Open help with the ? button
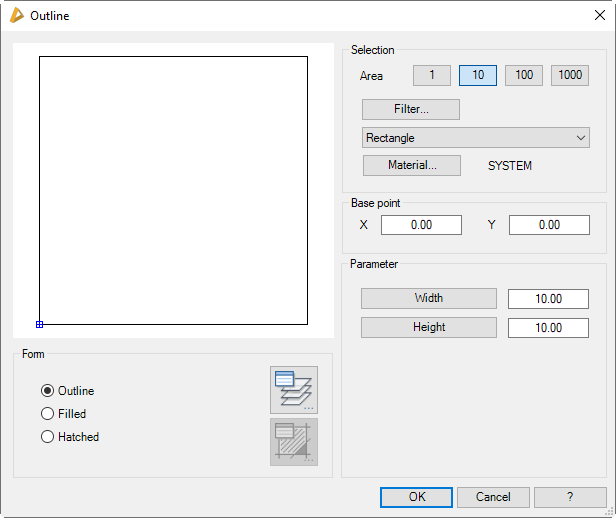The image size is (616, 518). [x=570, y=497]
